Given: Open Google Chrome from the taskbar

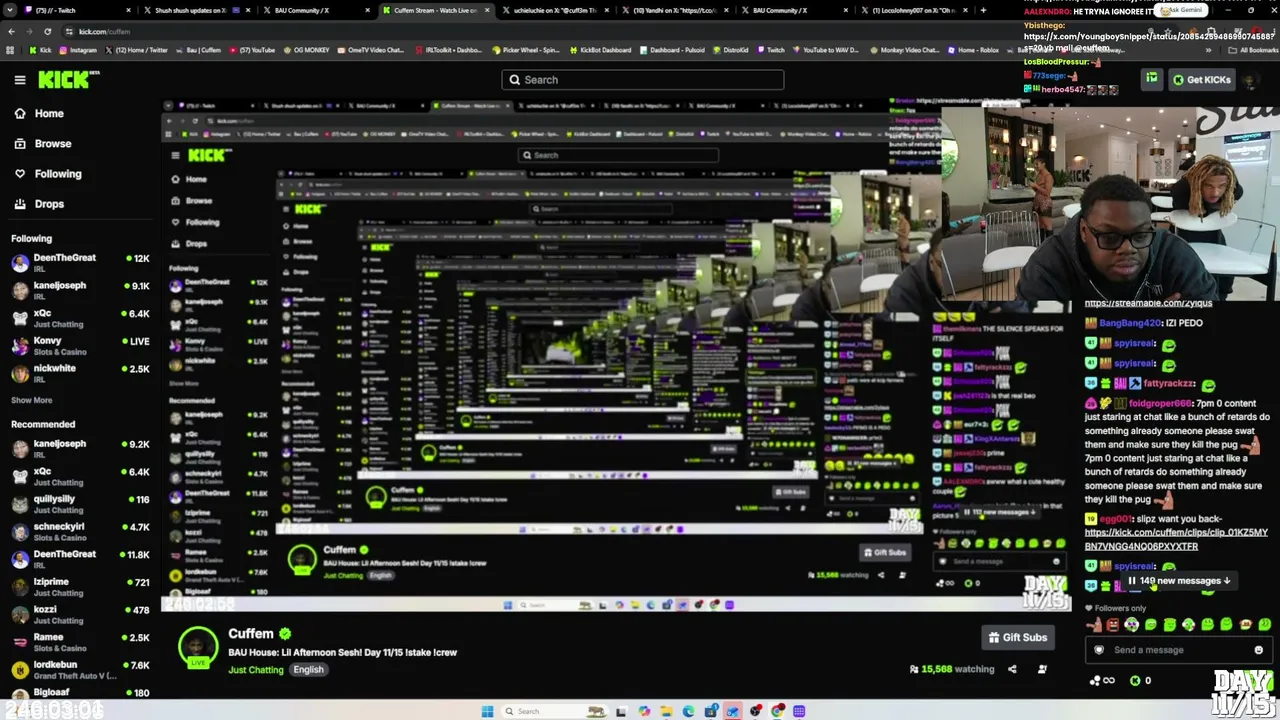Looking at the screenshot, I should (x=777, y=711).
